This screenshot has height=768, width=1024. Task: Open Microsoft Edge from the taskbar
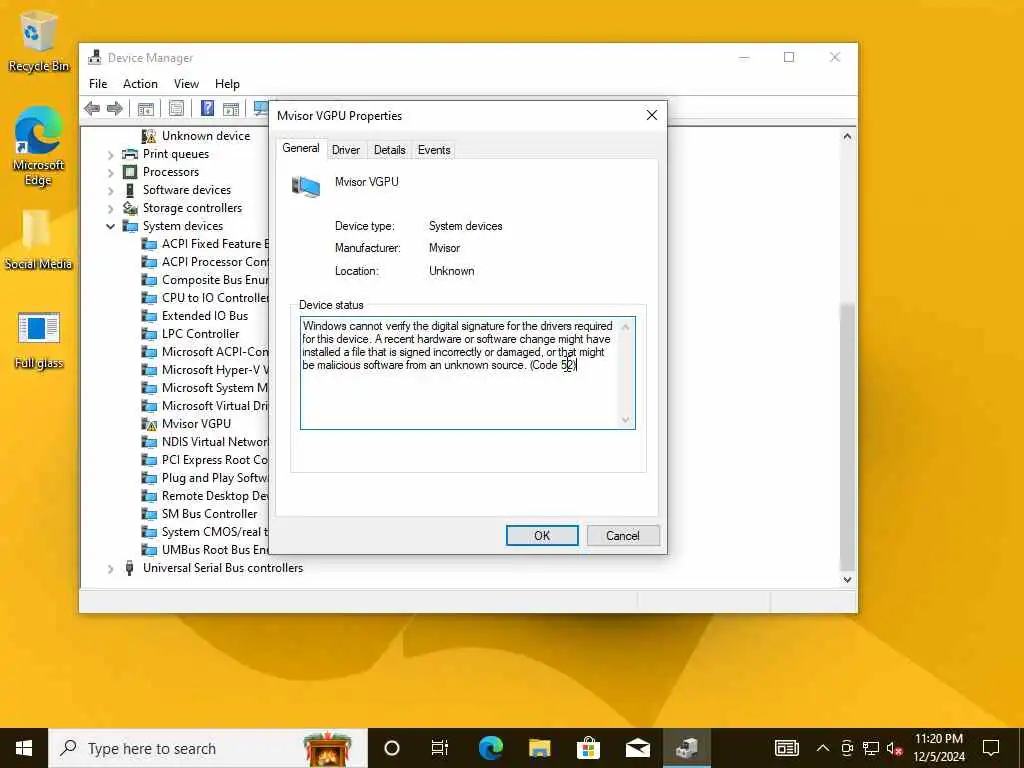[x=490, y=748]
